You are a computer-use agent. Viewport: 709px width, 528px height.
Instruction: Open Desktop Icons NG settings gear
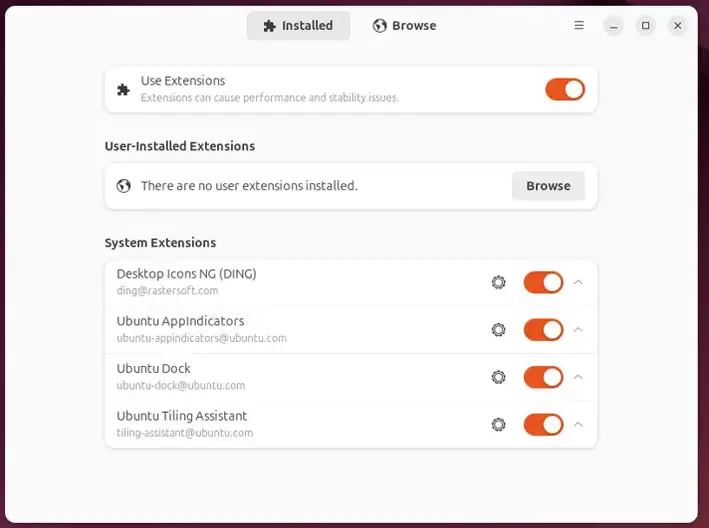click(498, 283)
